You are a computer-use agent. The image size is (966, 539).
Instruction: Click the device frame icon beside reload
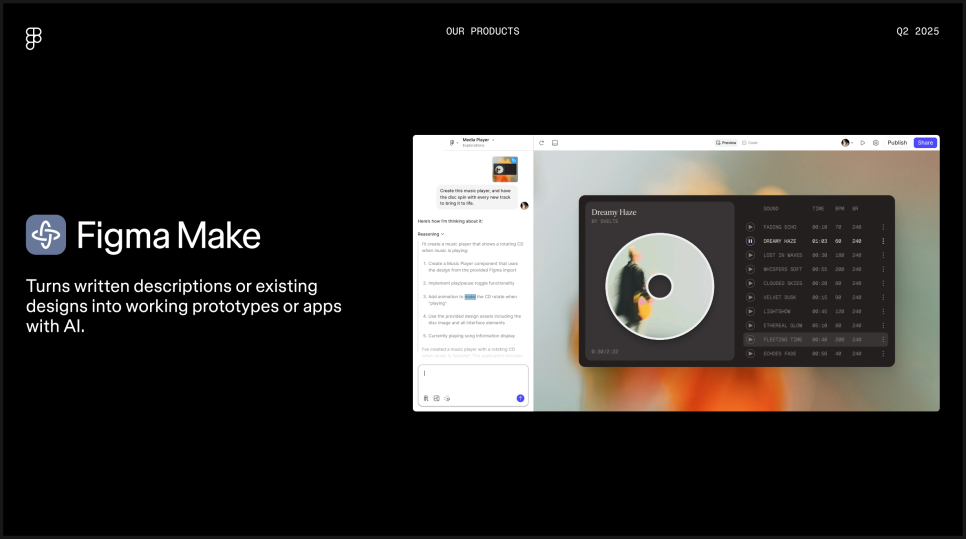pyautogui.click(x=555, y=143)
